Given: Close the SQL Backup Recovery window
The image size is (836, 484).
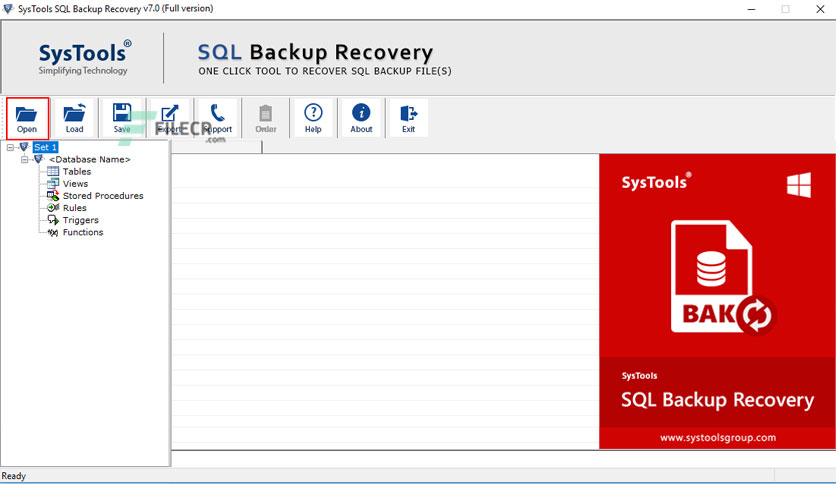Looking at the screenshot, I should click(x=820, y=9).
